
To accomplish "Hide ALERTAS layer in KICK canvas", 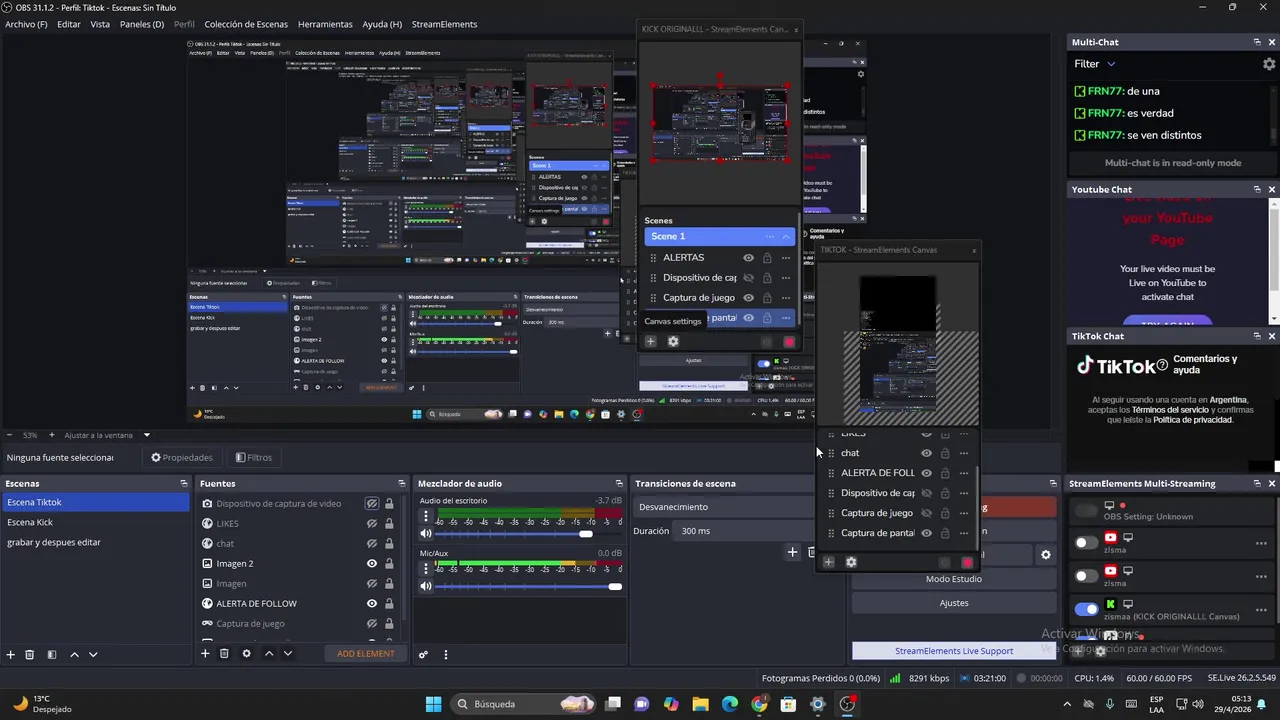I will coord(748,258).
